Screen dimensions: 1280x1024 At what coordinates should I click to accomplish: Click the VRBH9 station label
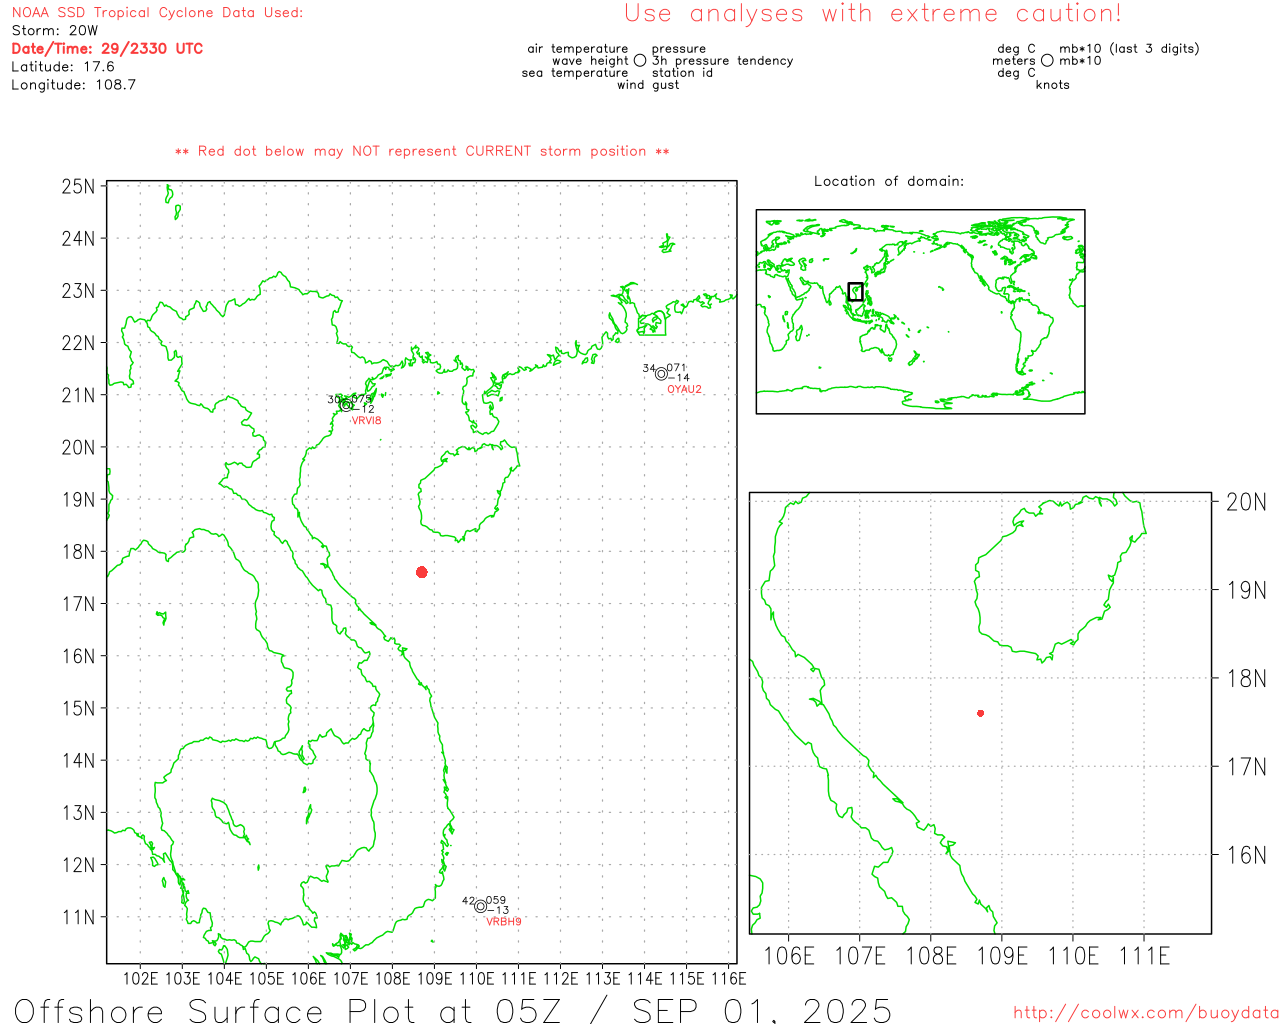(x=504, y=922)
